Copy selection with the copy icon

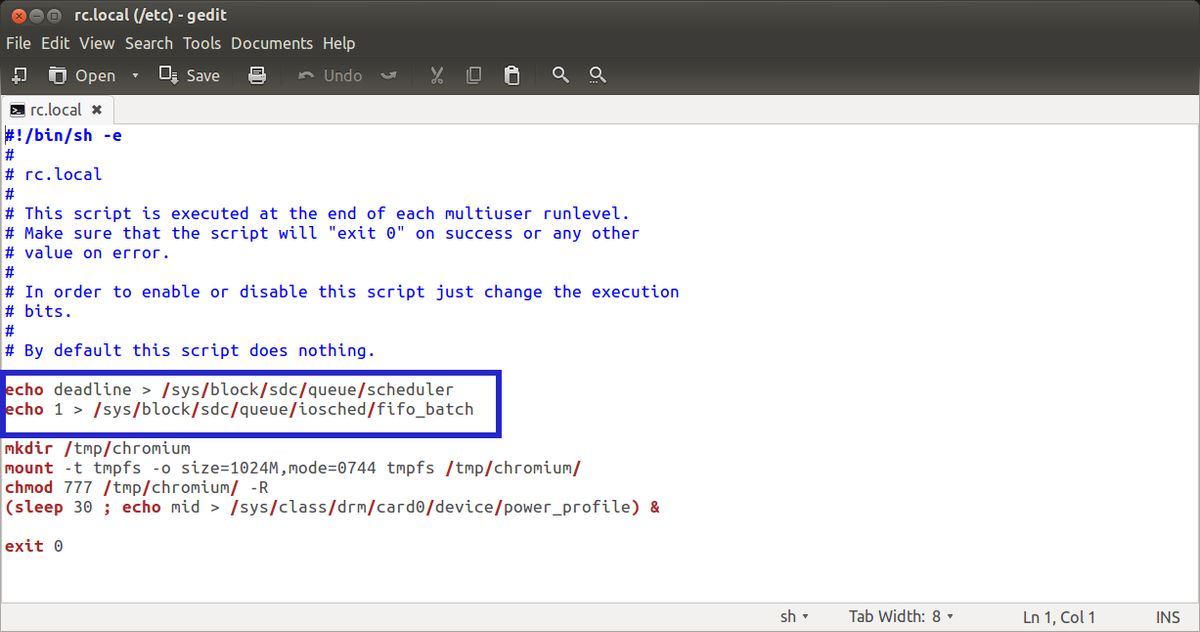click(x=474, y=75)
